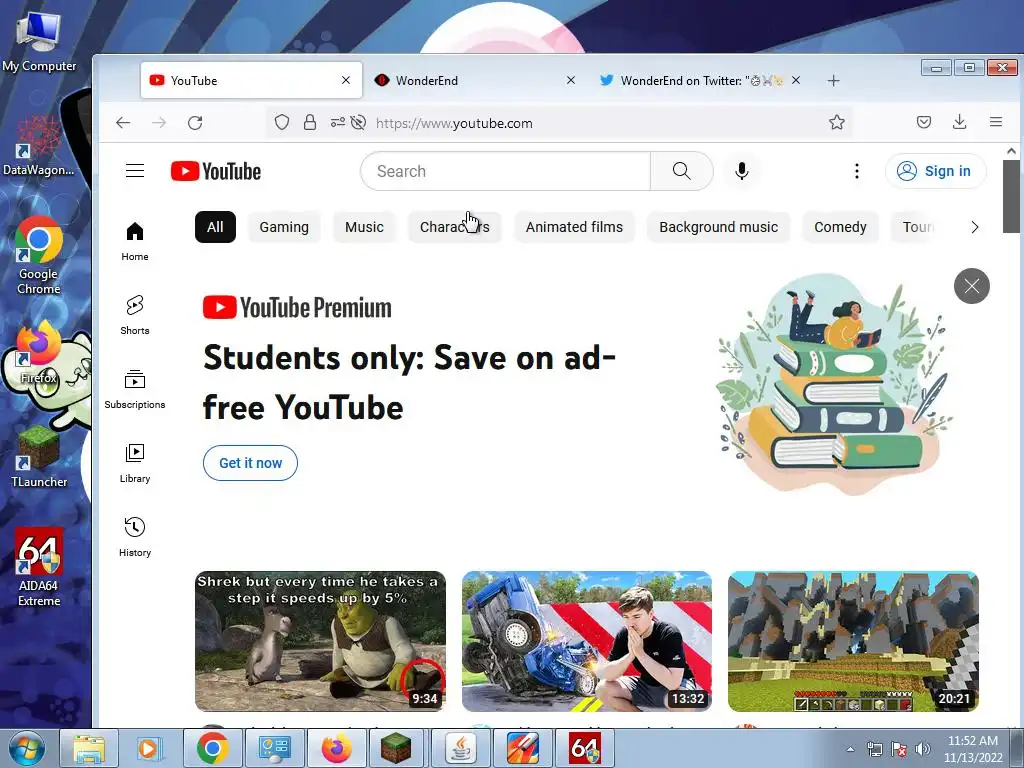Close the WonderEnd on Twitter tab
The image size is (1024, 768).
point(796,80)
